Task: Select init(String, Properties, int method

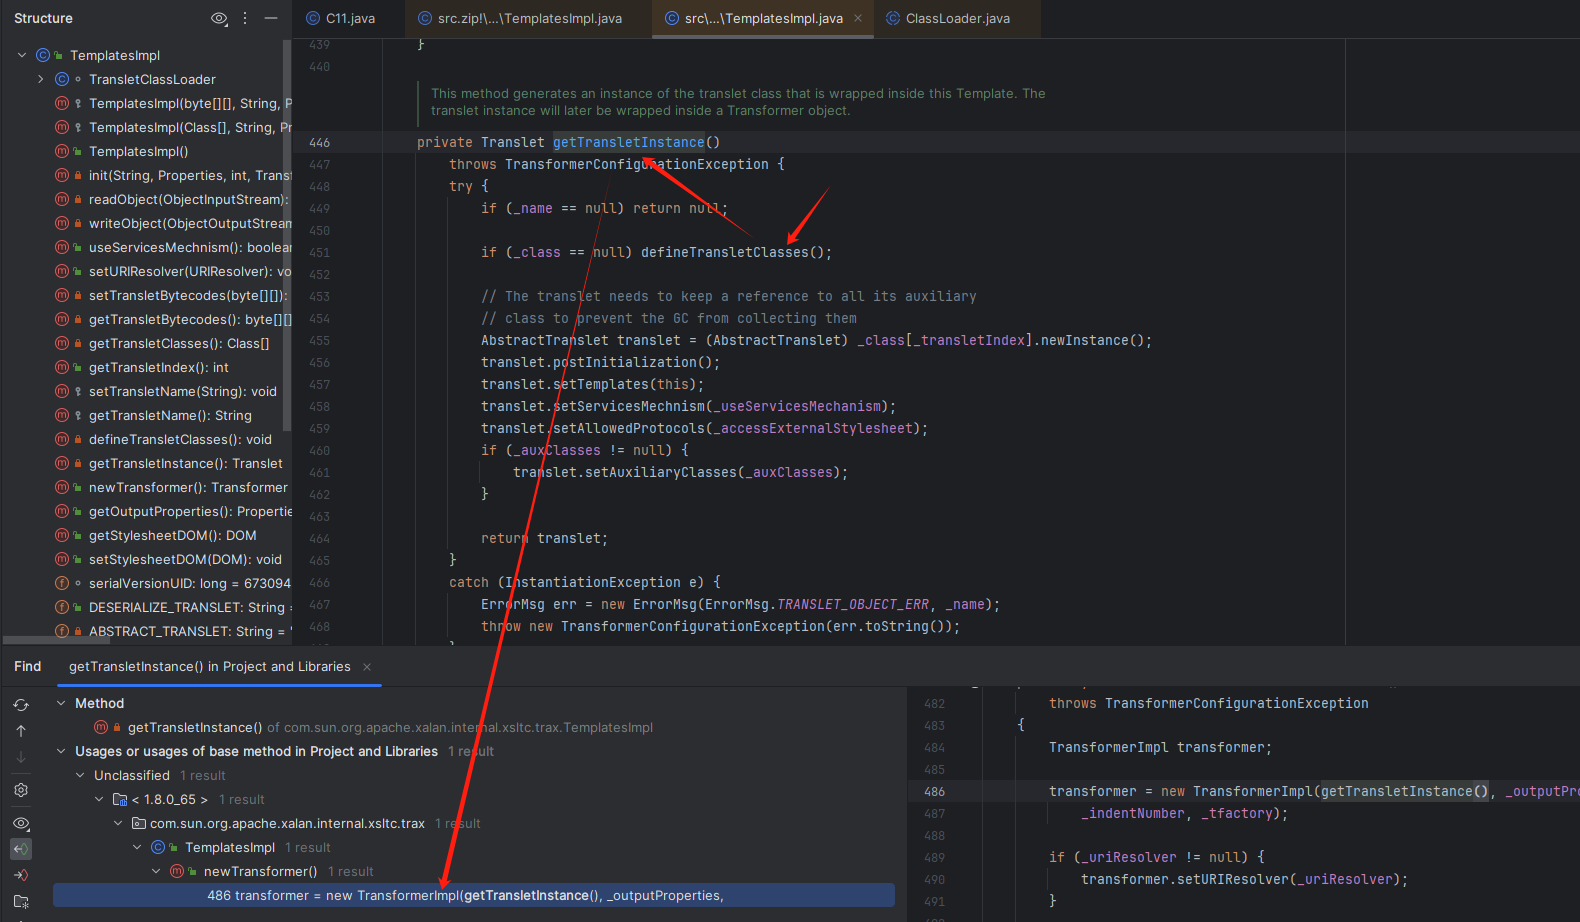Action: pos(190,175)
